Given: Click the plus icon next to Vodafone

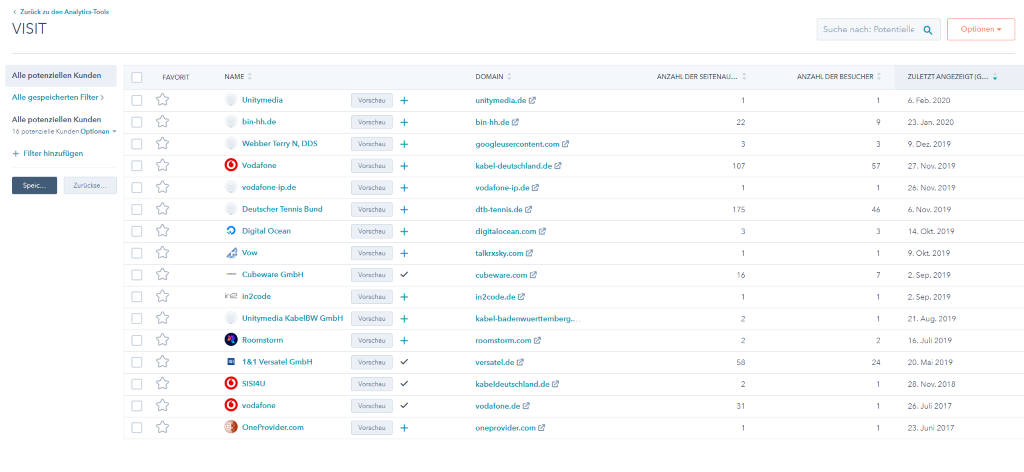Looking at the screenshot, I should point(404,165).
